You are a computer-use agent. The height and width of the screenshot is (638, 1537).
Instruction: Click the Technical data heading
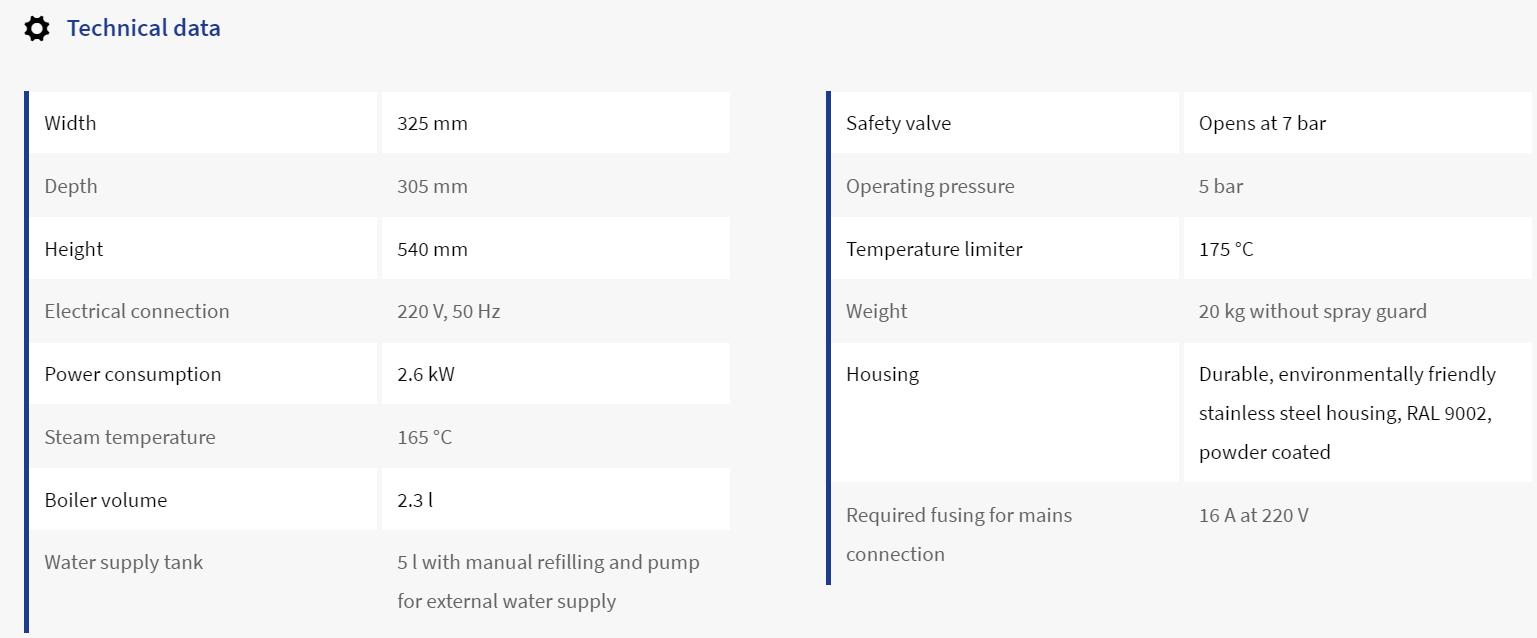(144, 28)
